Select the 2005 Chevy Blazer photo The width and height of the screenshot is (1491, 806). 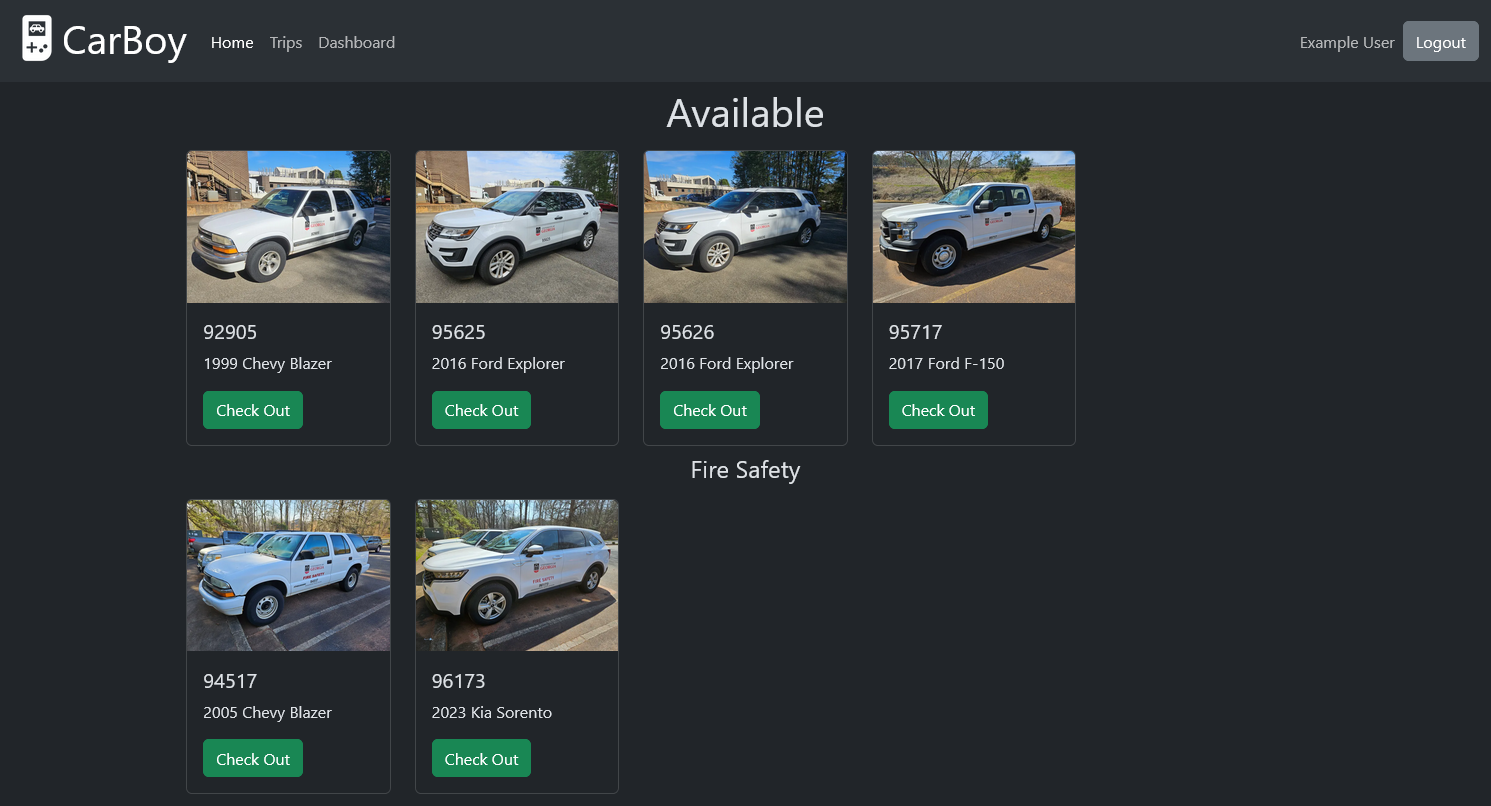[x=288, y=576]
